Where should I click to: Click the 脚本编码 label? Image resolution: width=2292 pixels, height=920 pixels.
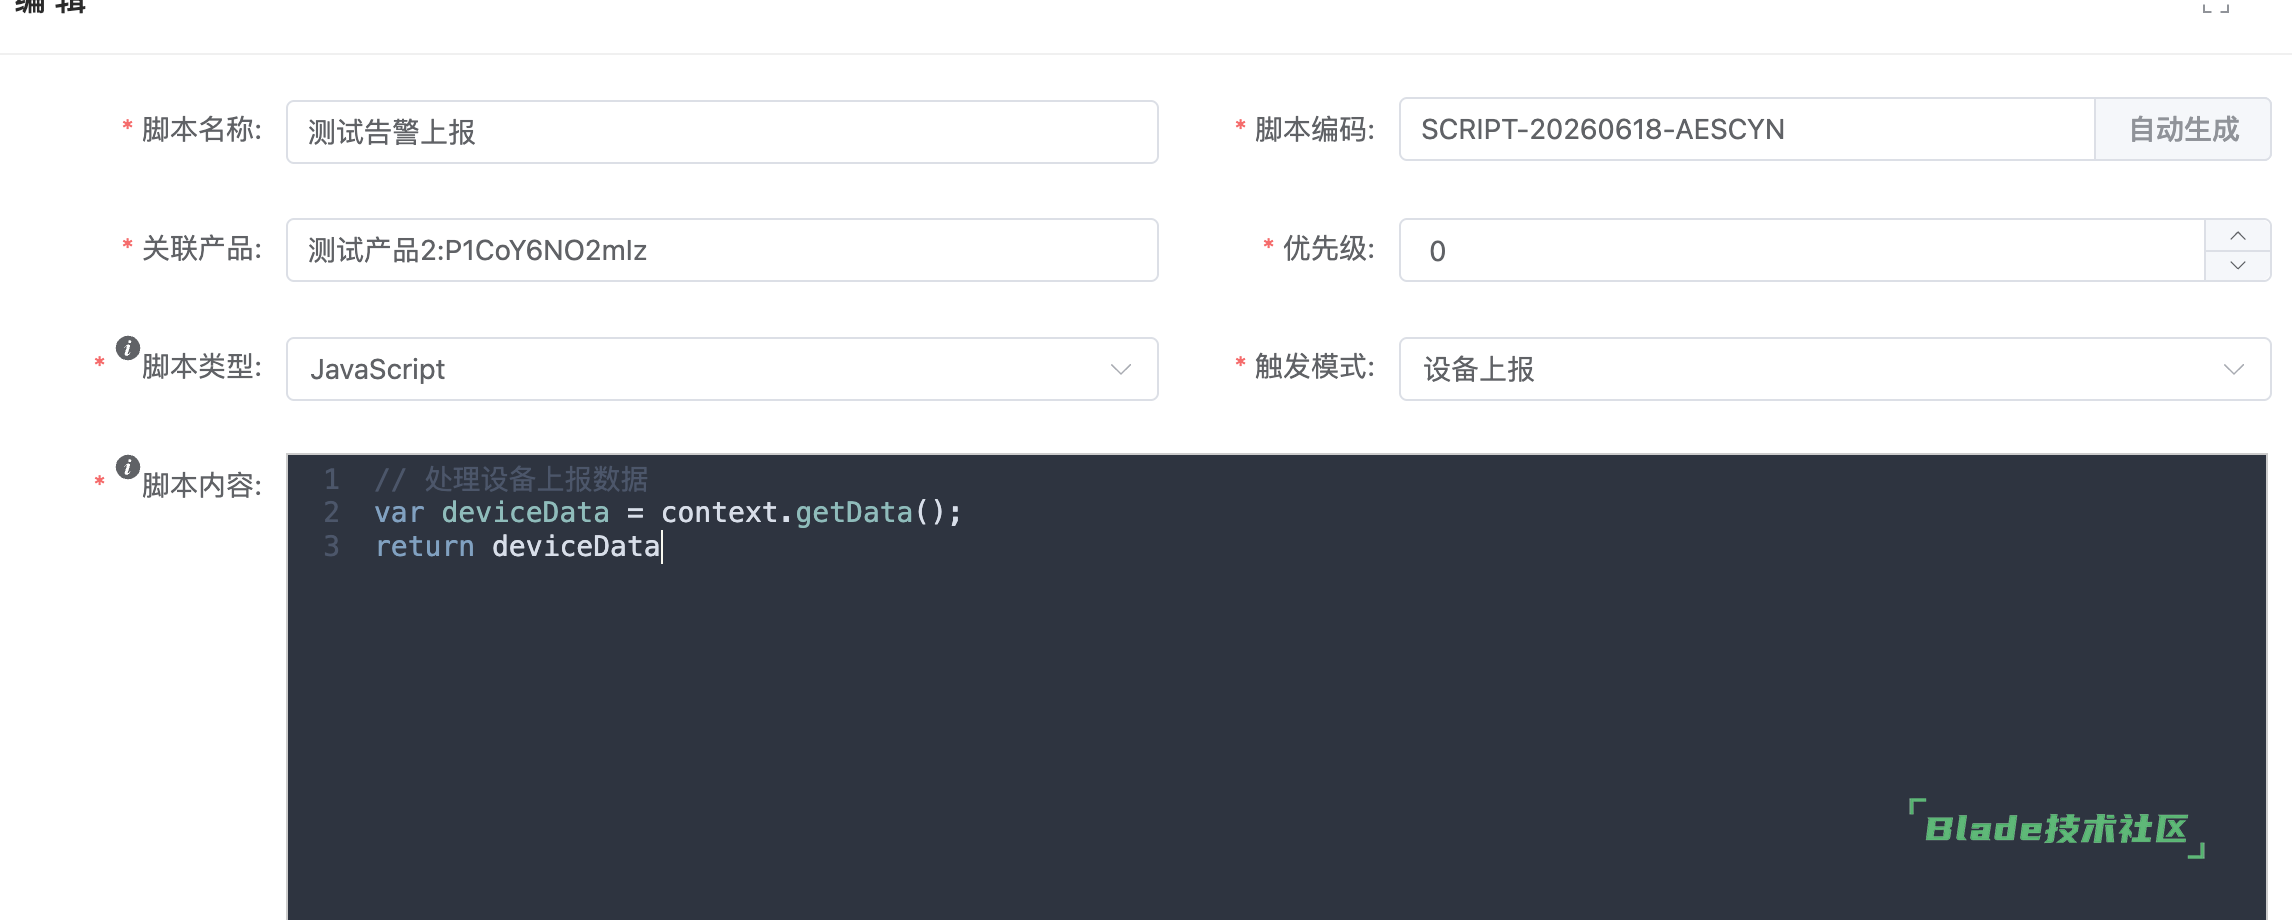tap(1314, 130)
